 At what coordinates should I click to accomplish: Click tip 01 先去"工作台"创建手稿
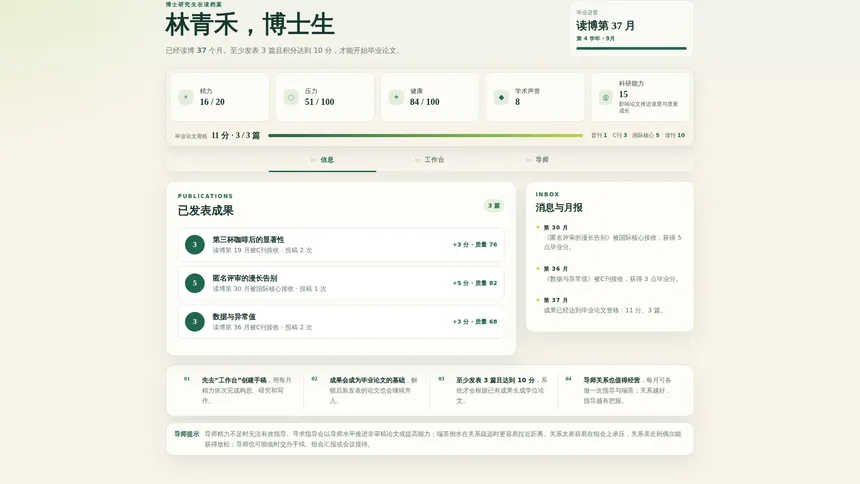(239, 390)
